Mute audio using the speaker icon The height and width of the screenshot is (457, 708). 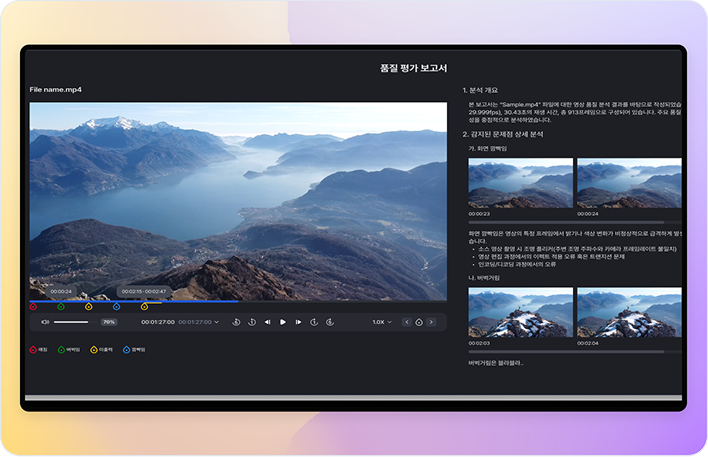[45, 322]
